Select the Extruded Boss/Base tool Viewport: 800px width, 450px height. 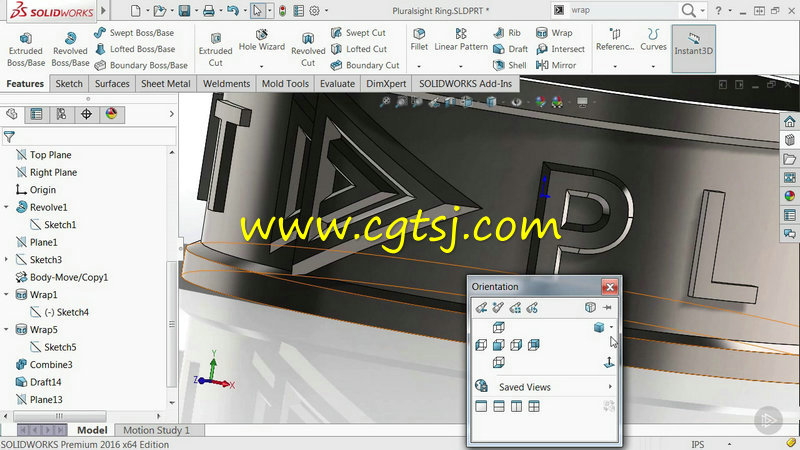pos(26,50)
